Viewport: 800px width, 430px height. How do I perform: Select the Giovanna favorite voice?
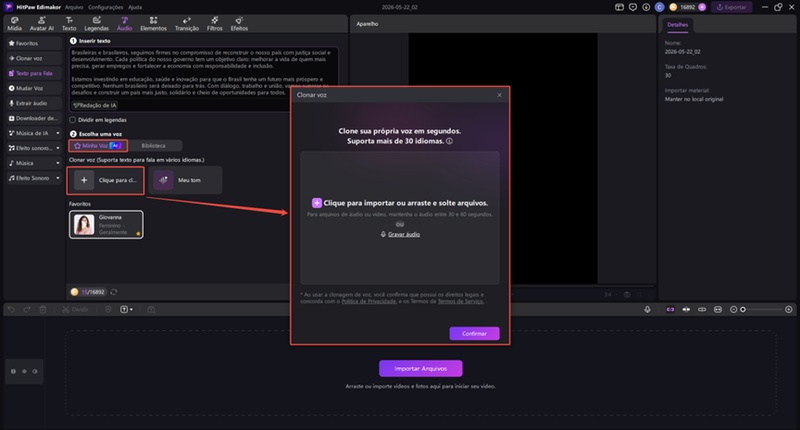(106, 224)
